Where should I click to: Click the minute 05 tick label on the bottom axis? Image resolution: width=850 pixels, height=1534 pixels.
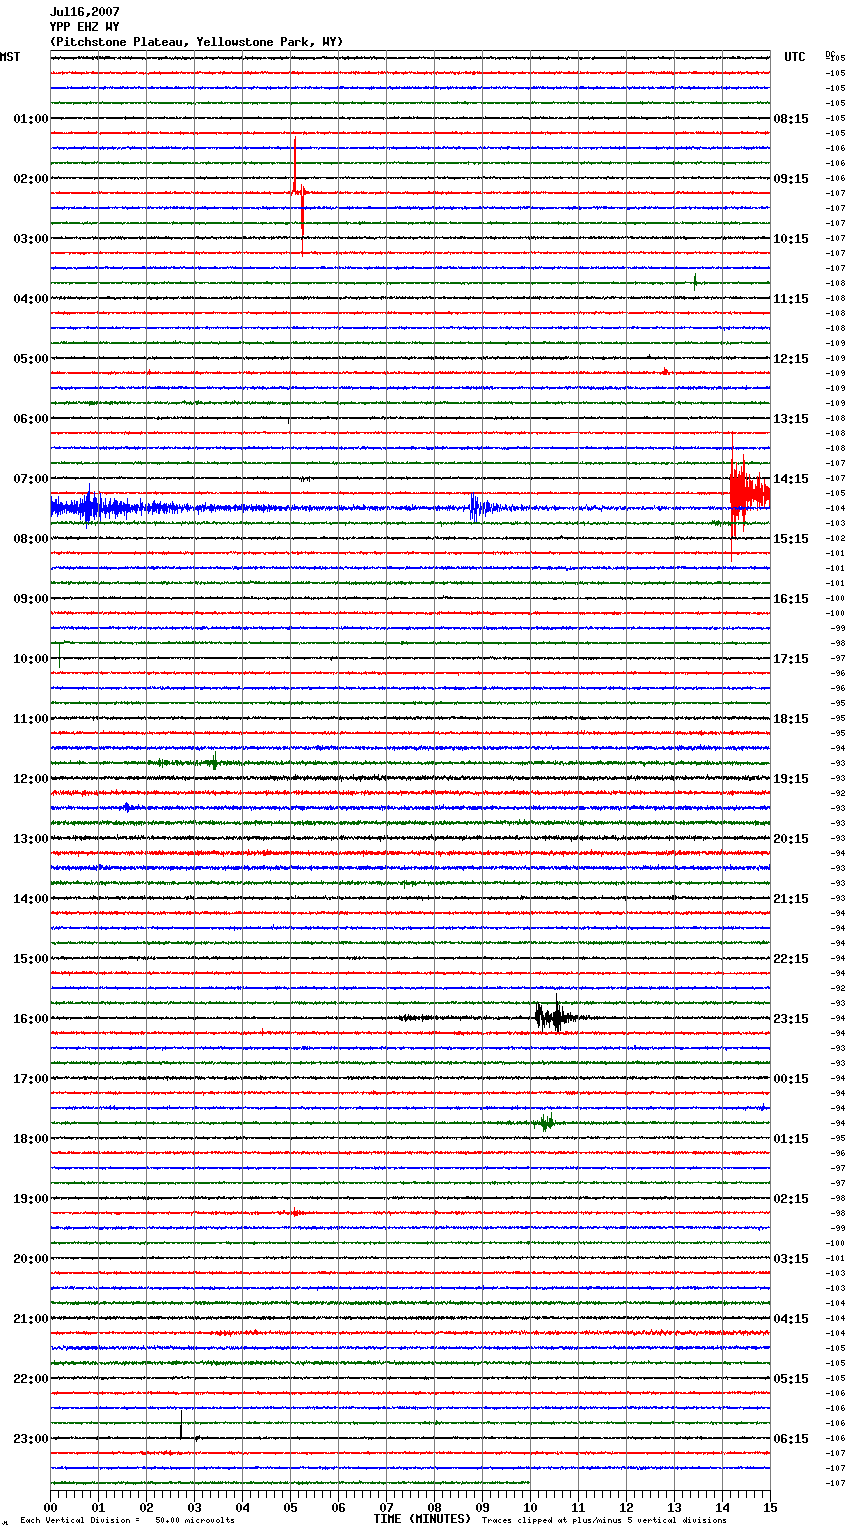290,1507
